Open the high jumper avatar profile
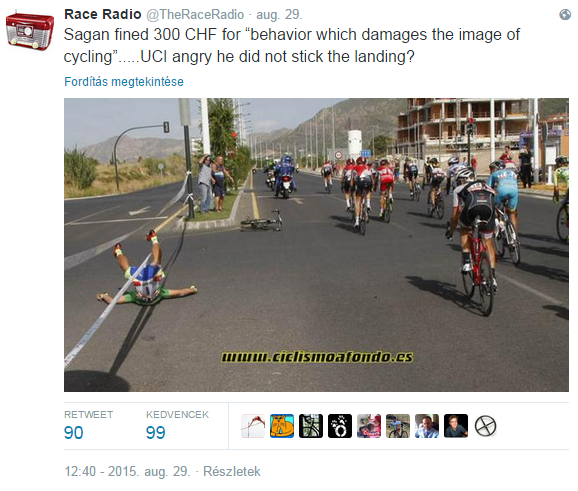This screenshot has width=578, height=491. [253, 426]
